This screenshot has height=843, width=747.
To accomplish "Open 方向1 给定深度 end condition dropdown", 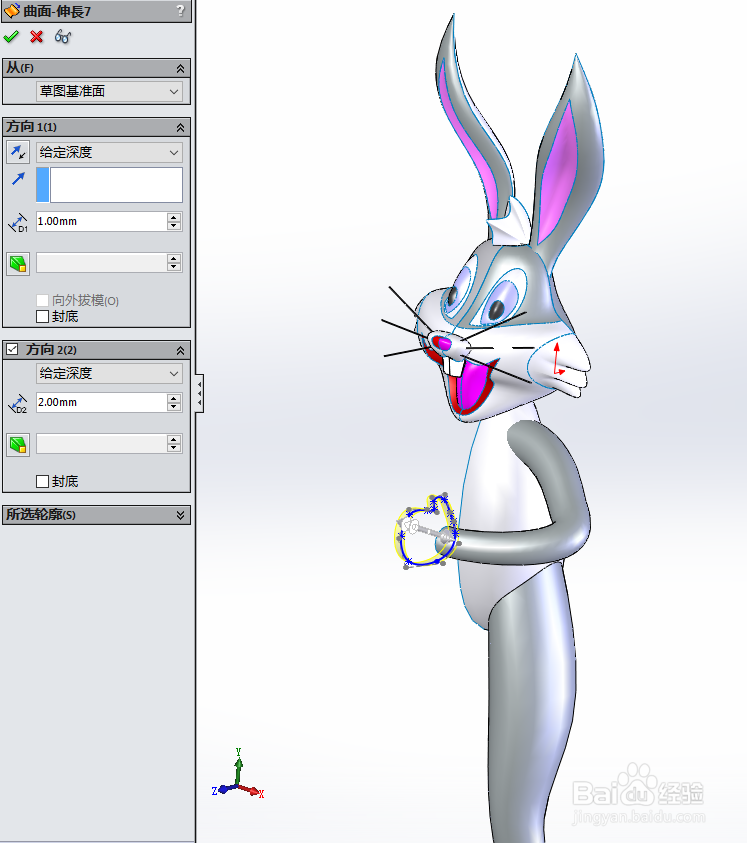I will [109, 153].
